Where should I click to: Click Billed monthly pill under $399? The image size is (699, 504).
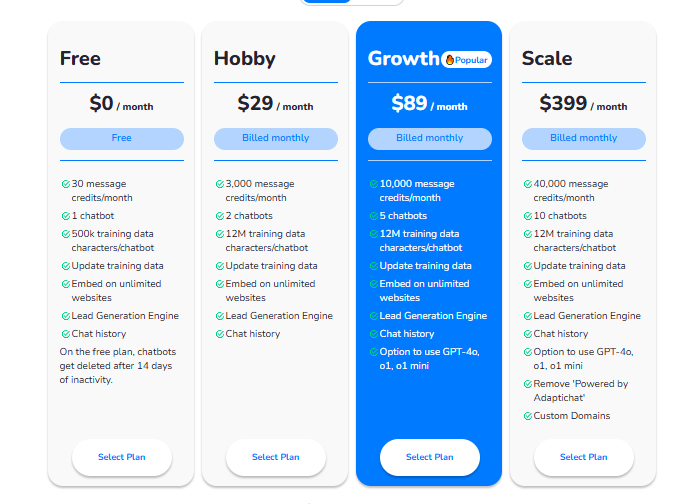[x=584, y=139]
